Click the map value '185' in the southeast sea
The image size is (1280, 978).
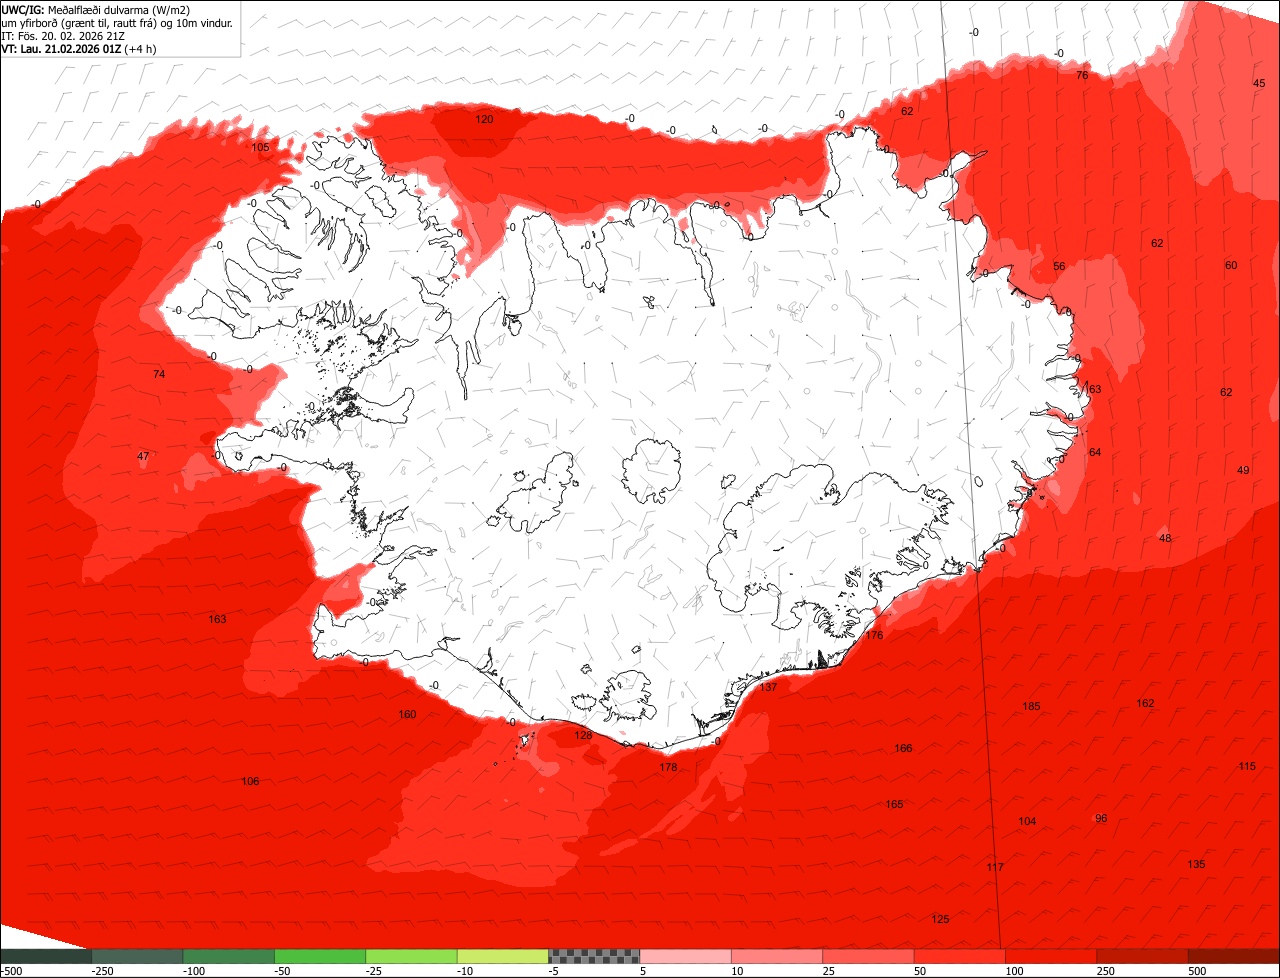(1031, 706)
